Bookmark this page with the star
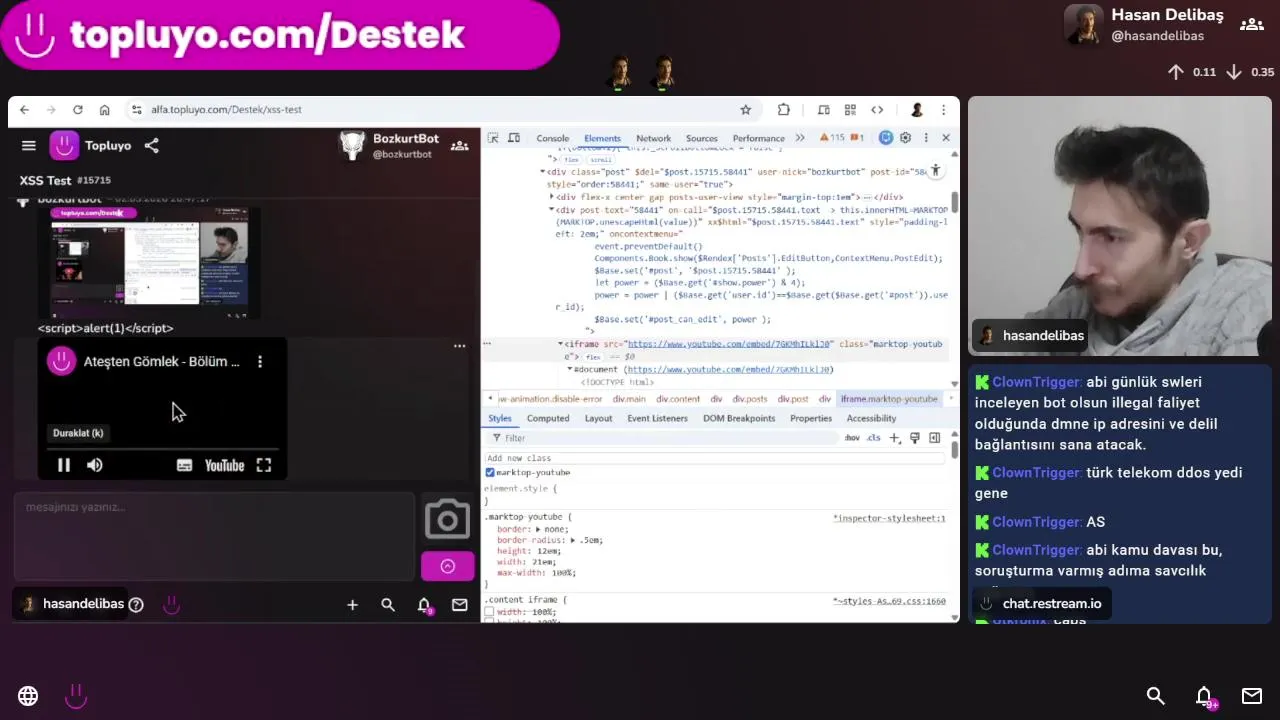The image size is (1280, 720). click(745, 110)
